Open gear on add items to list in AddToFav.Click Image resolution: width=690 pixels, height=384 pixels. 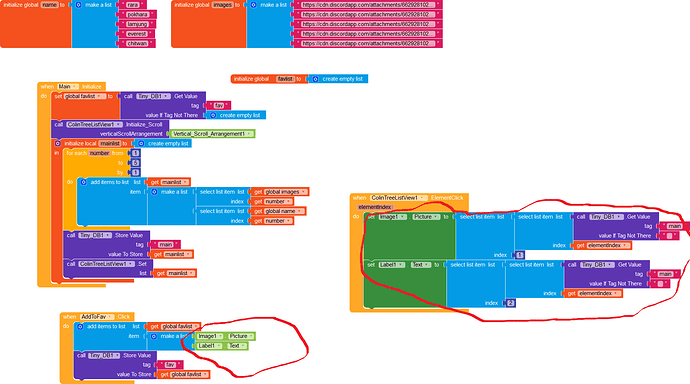coord(80,326)
